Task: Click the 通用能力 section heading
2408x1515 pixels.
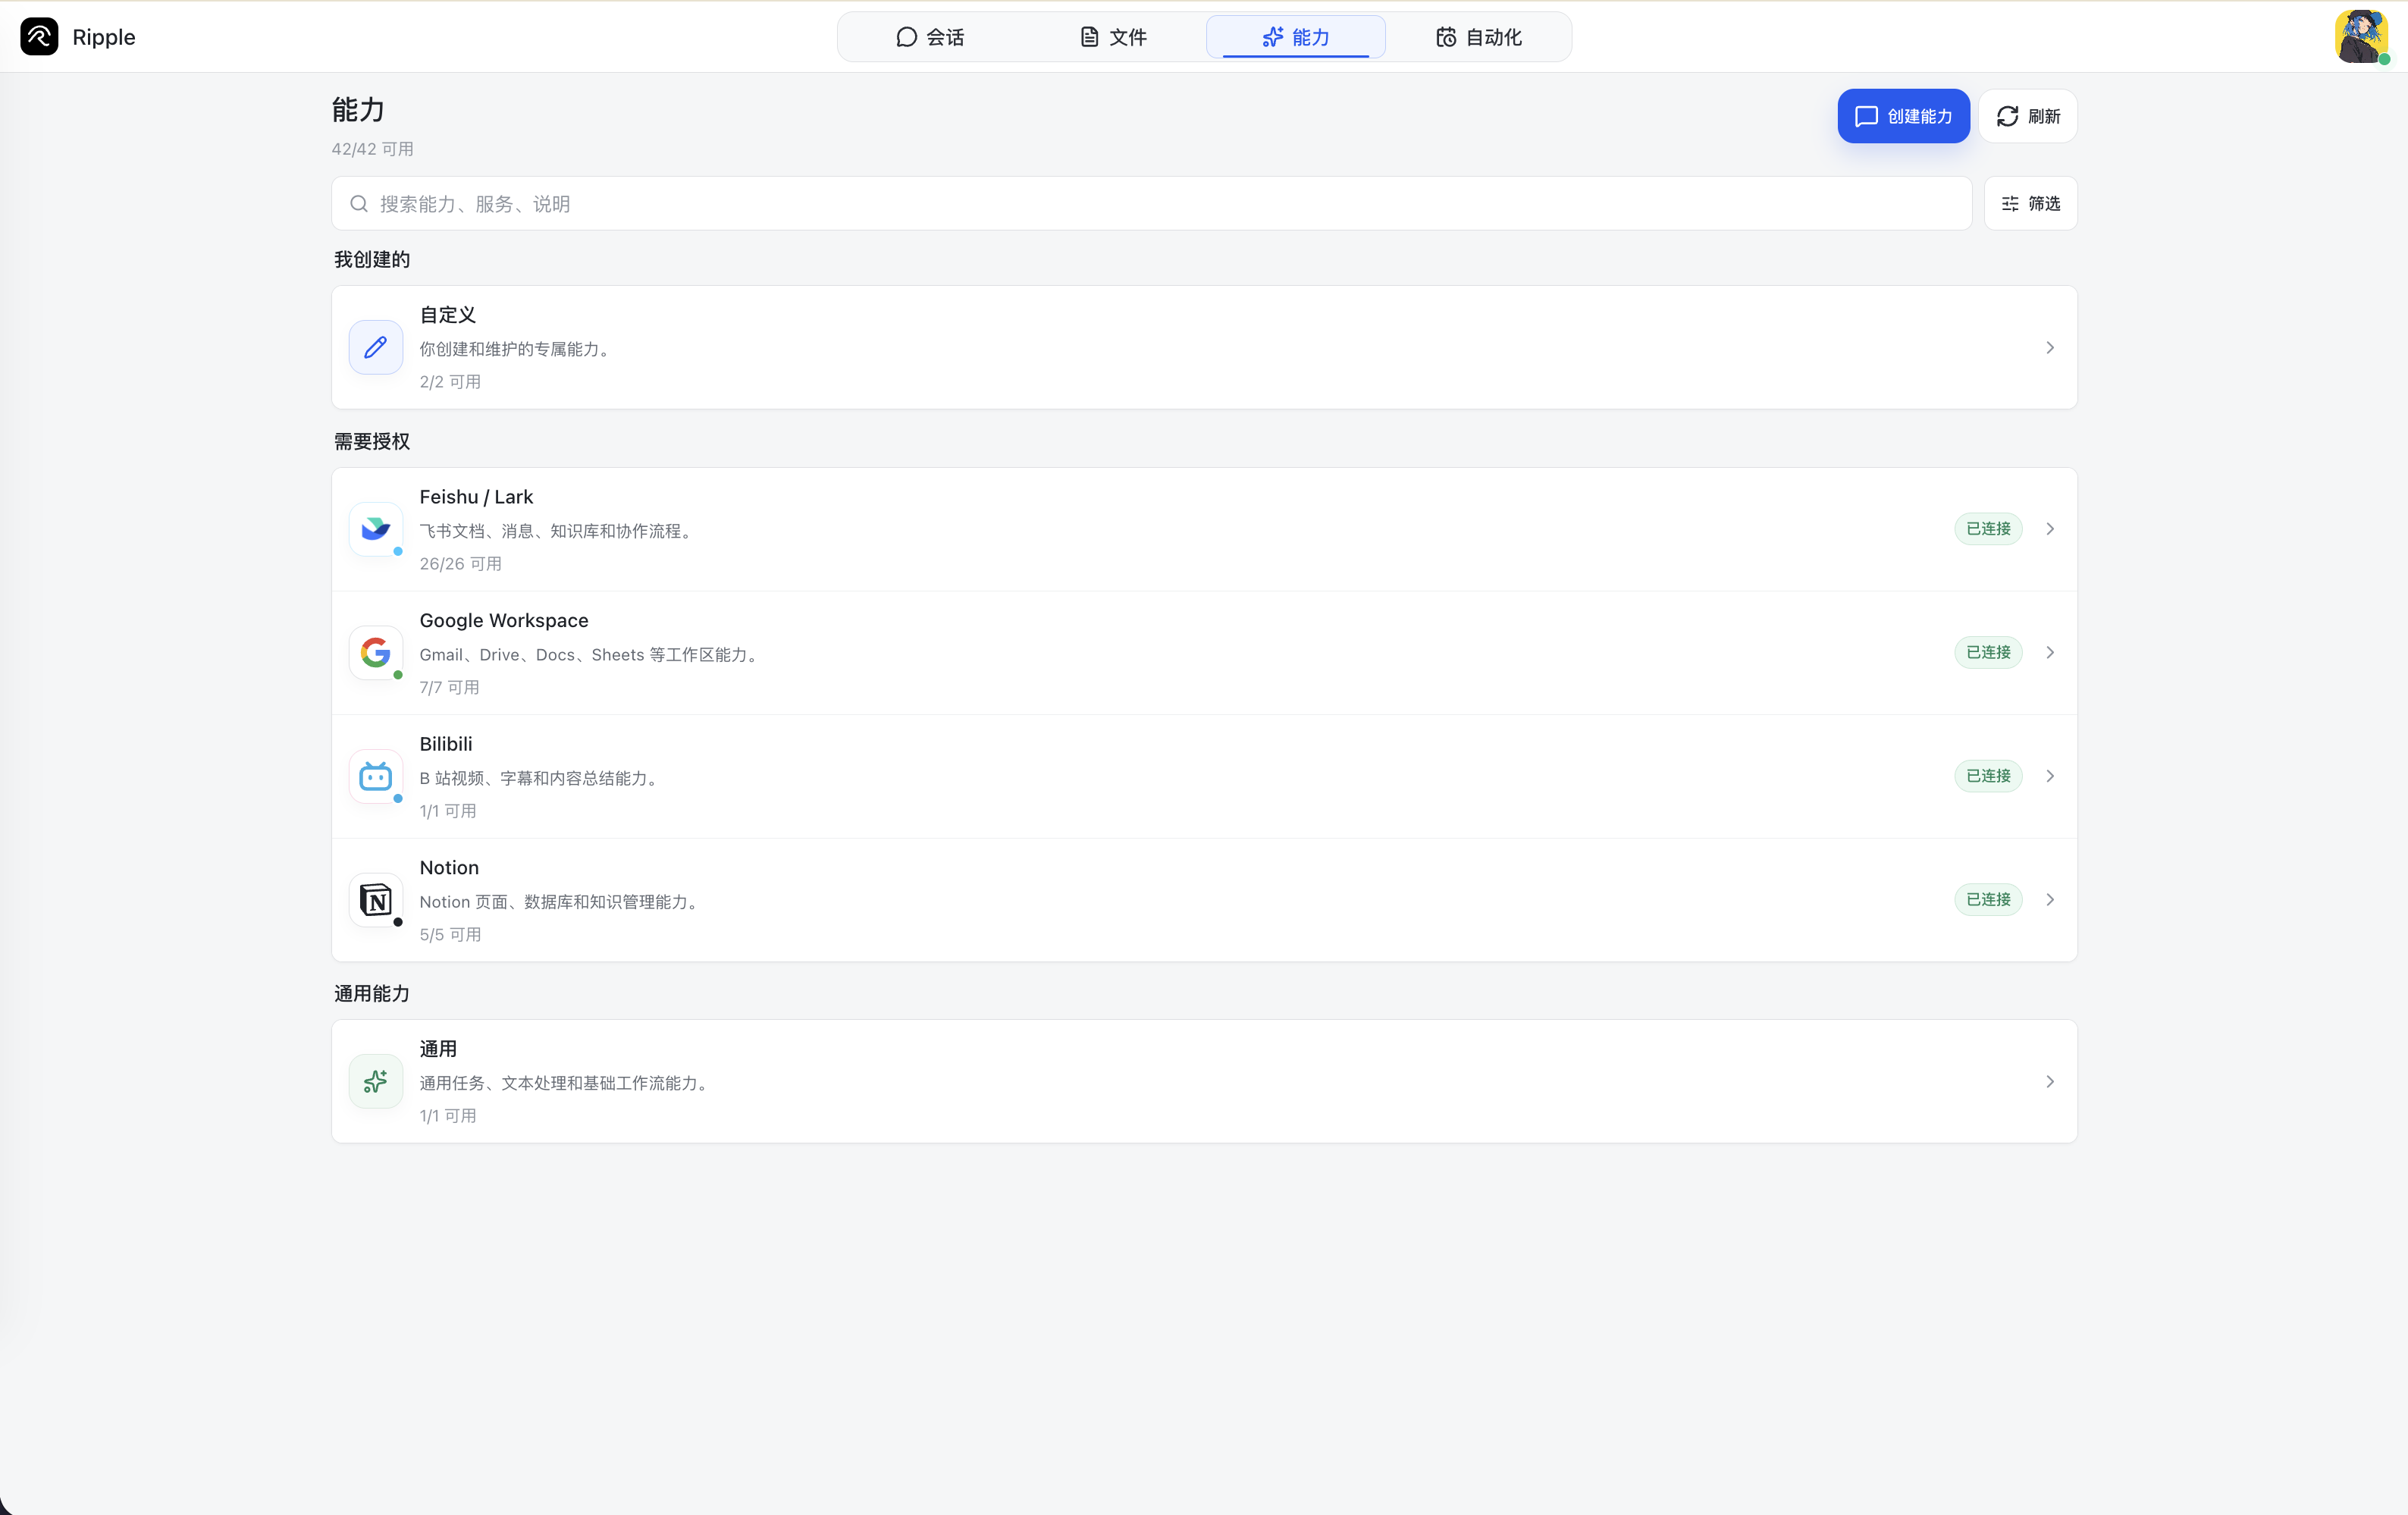Action: coord(372,994)
